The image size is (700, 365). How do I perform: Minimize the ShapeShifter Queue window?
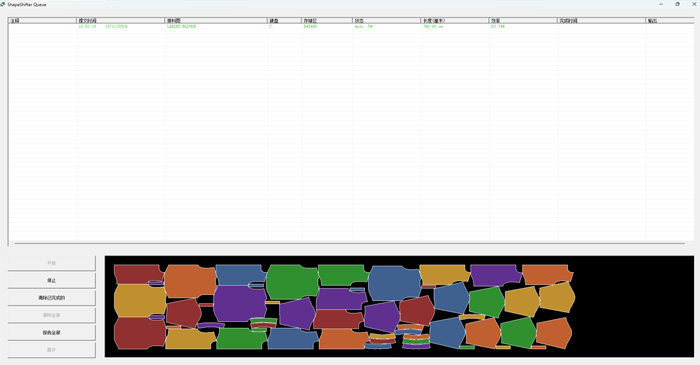661,4
